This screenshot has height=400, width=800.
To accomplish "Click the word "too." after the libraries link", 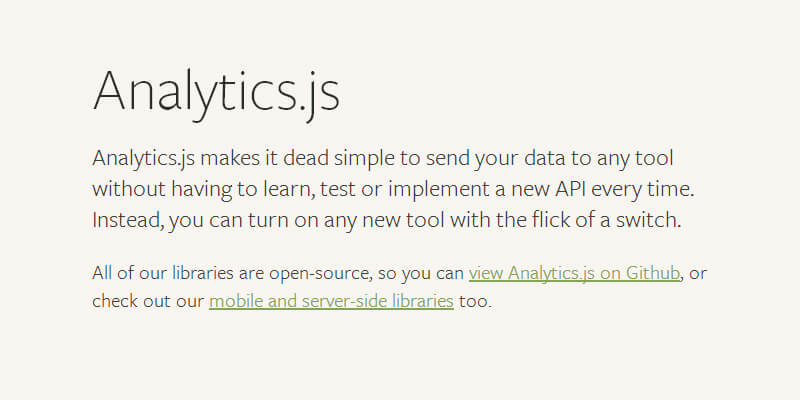I will pyautogui.click(x=476, y=300).
